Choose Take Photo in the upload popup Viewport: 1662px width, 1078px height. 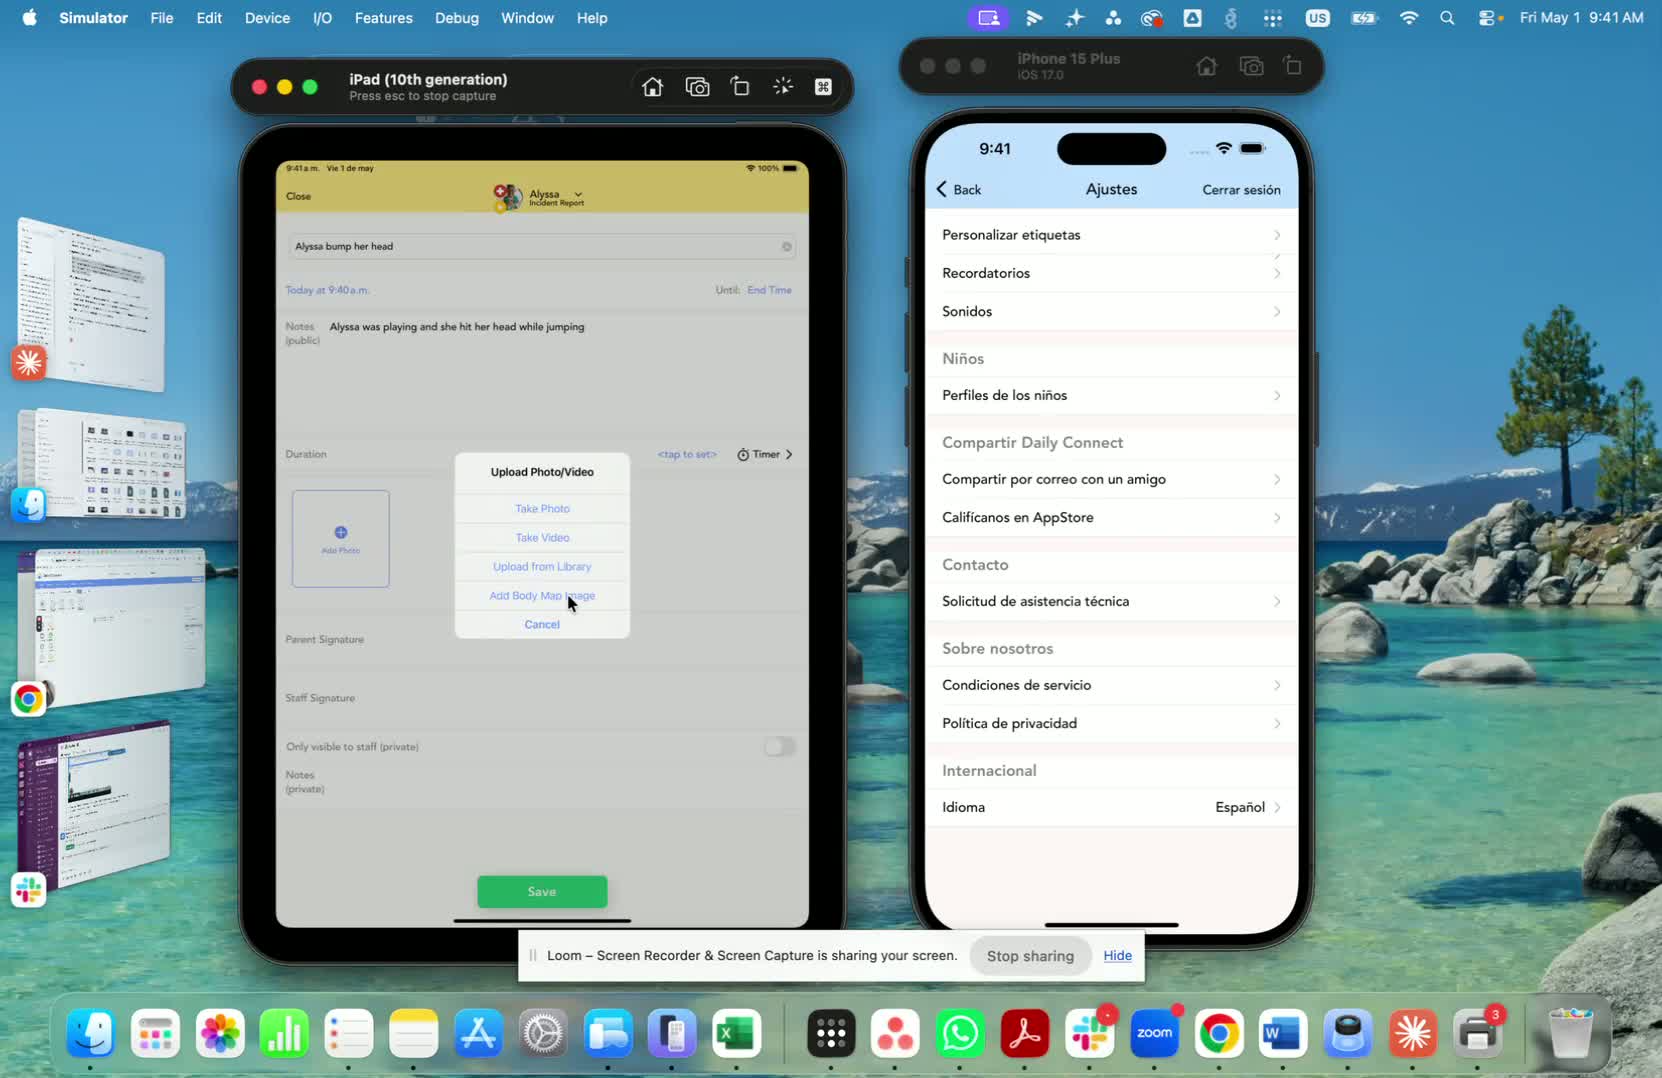click(542, 509)
